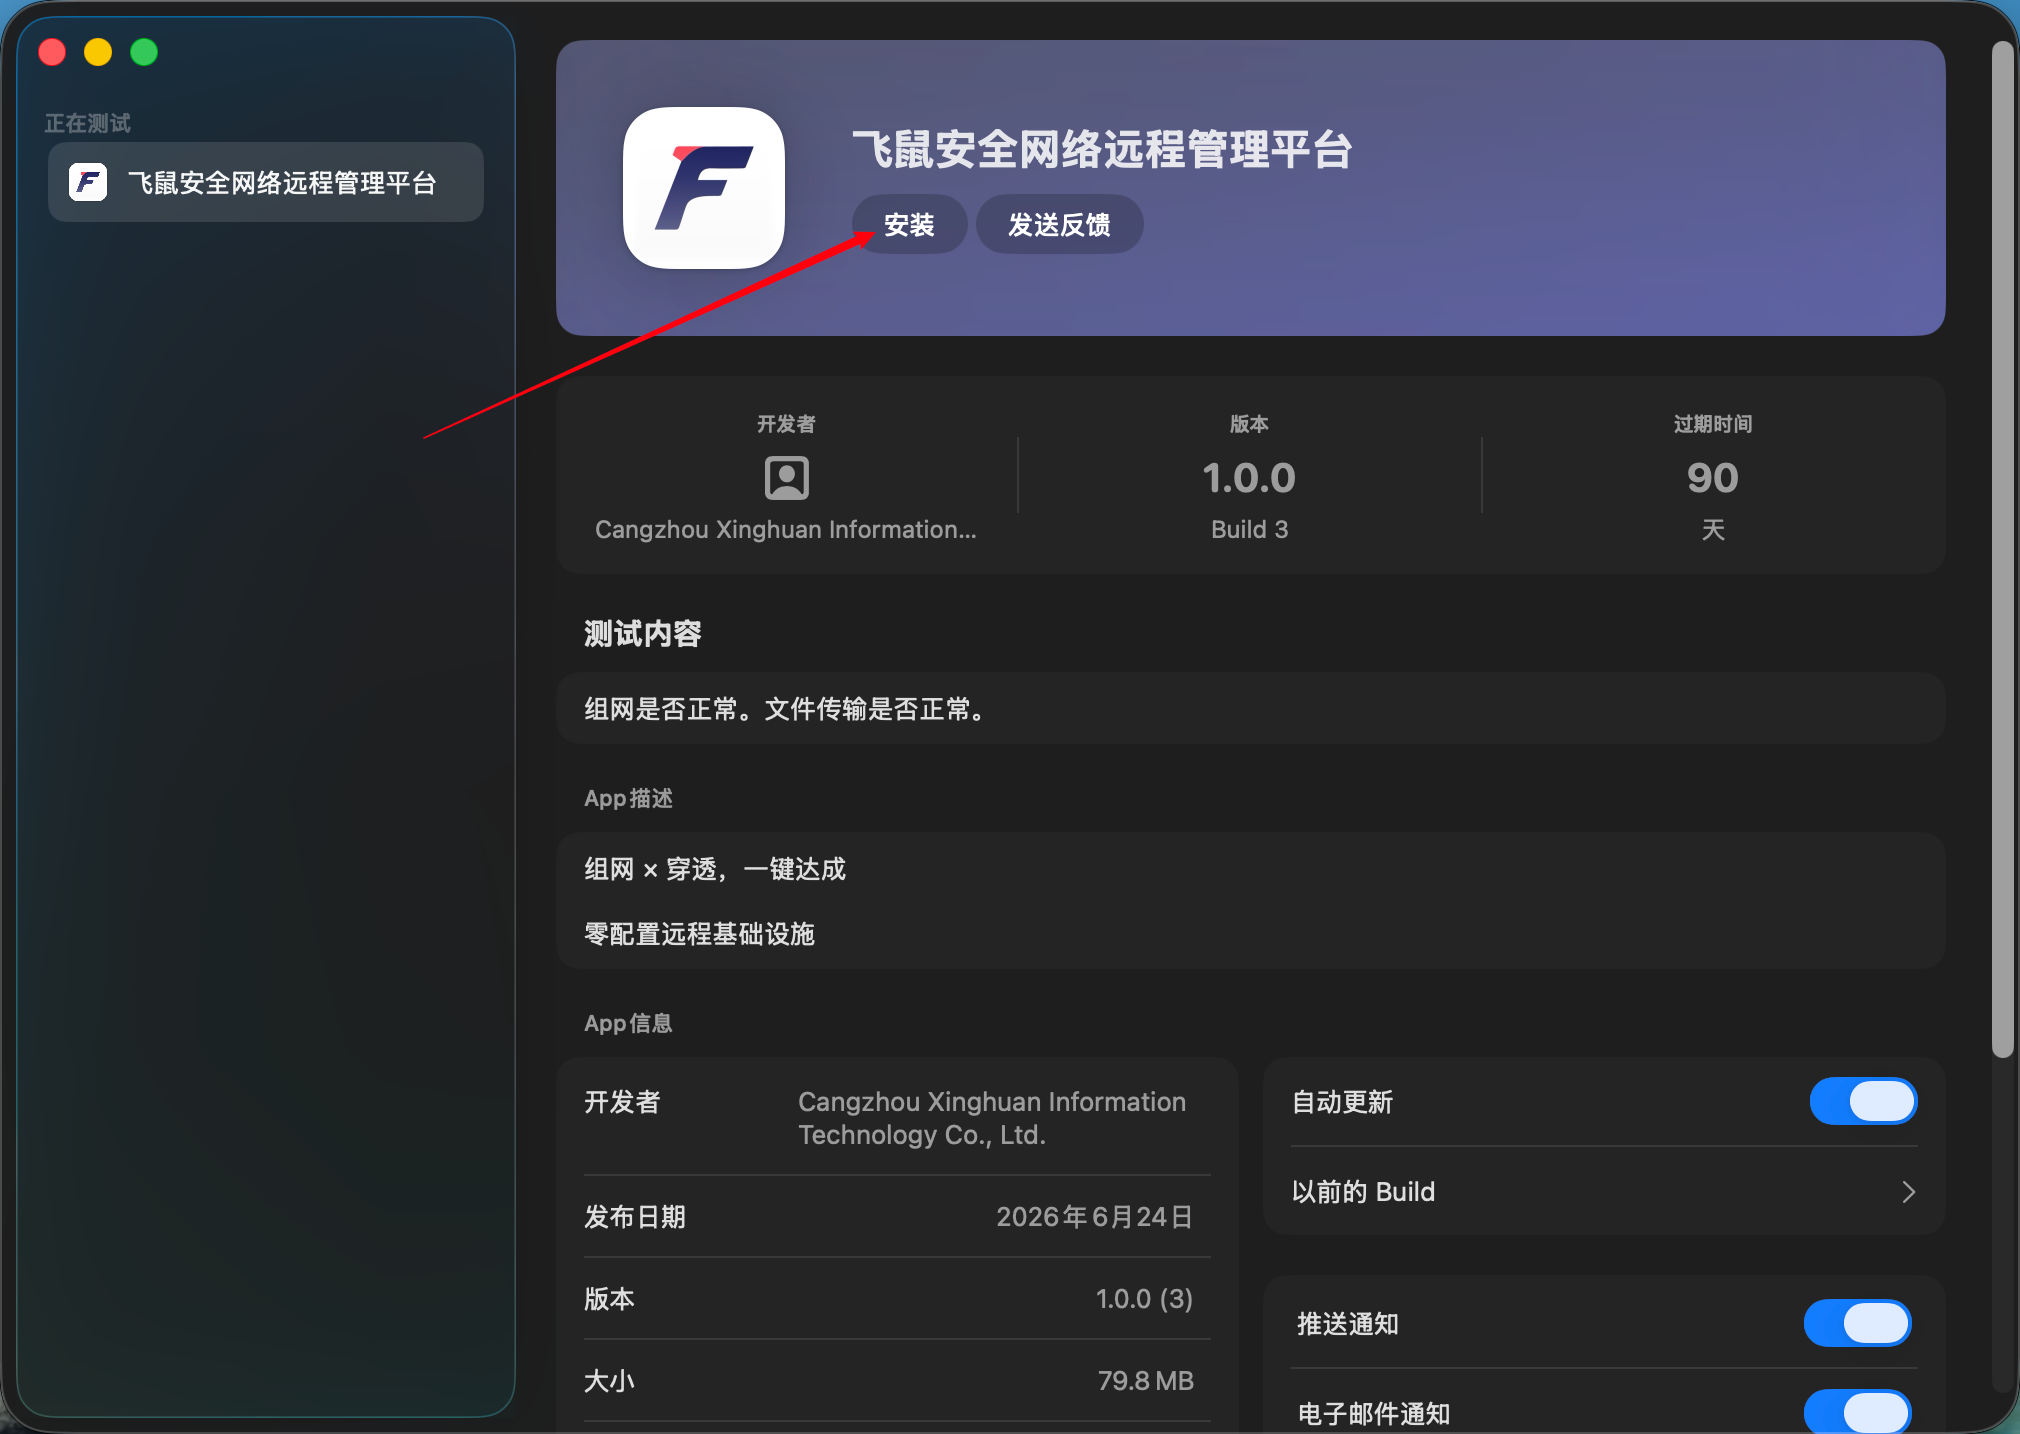Click the 发布日期 row

pyautogui.click(x=897, y=1216)
